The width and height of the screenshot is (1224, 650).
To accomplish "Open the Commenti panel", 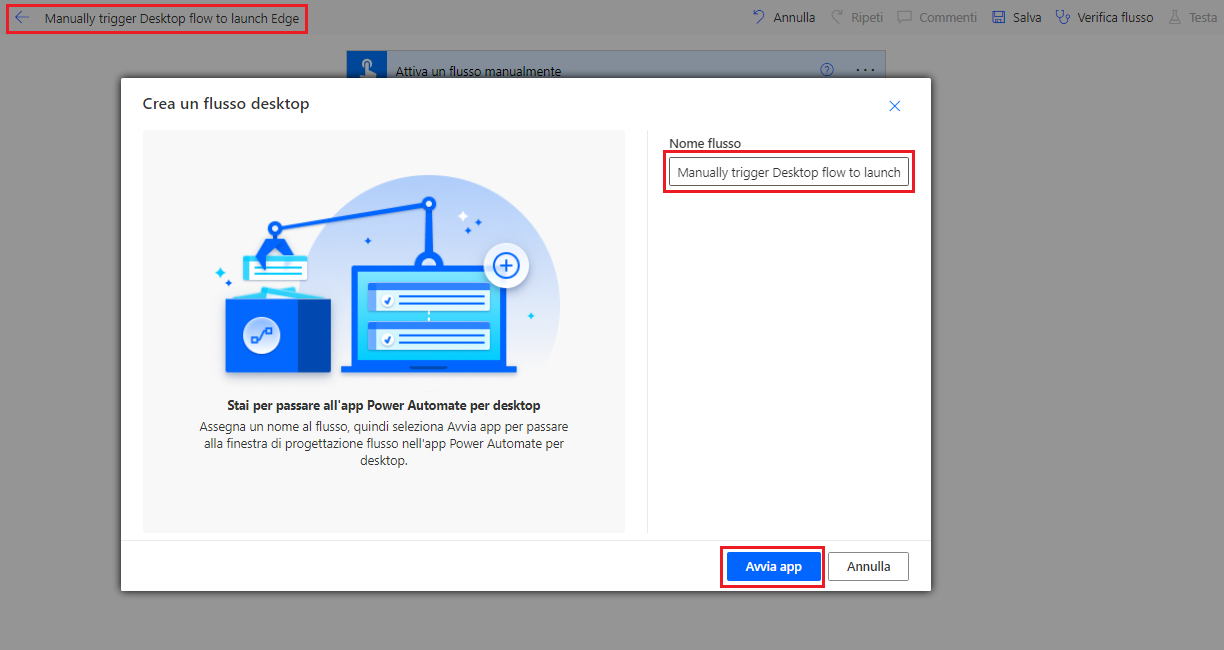I will 937,17.
